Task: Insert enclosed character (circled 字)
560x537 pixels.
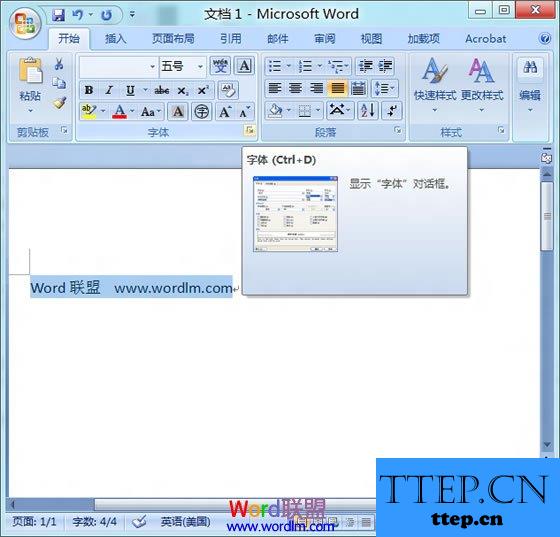Action: [x=201, y=112]
